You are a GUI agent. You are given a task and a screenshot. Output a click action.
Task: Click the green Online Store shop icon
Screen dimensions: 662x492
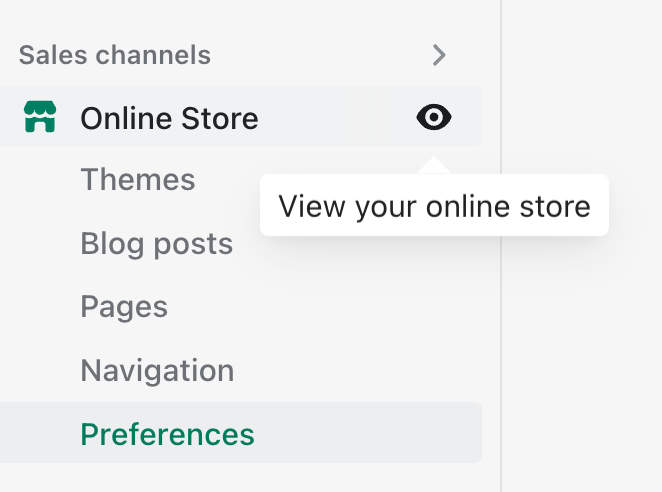40,117
